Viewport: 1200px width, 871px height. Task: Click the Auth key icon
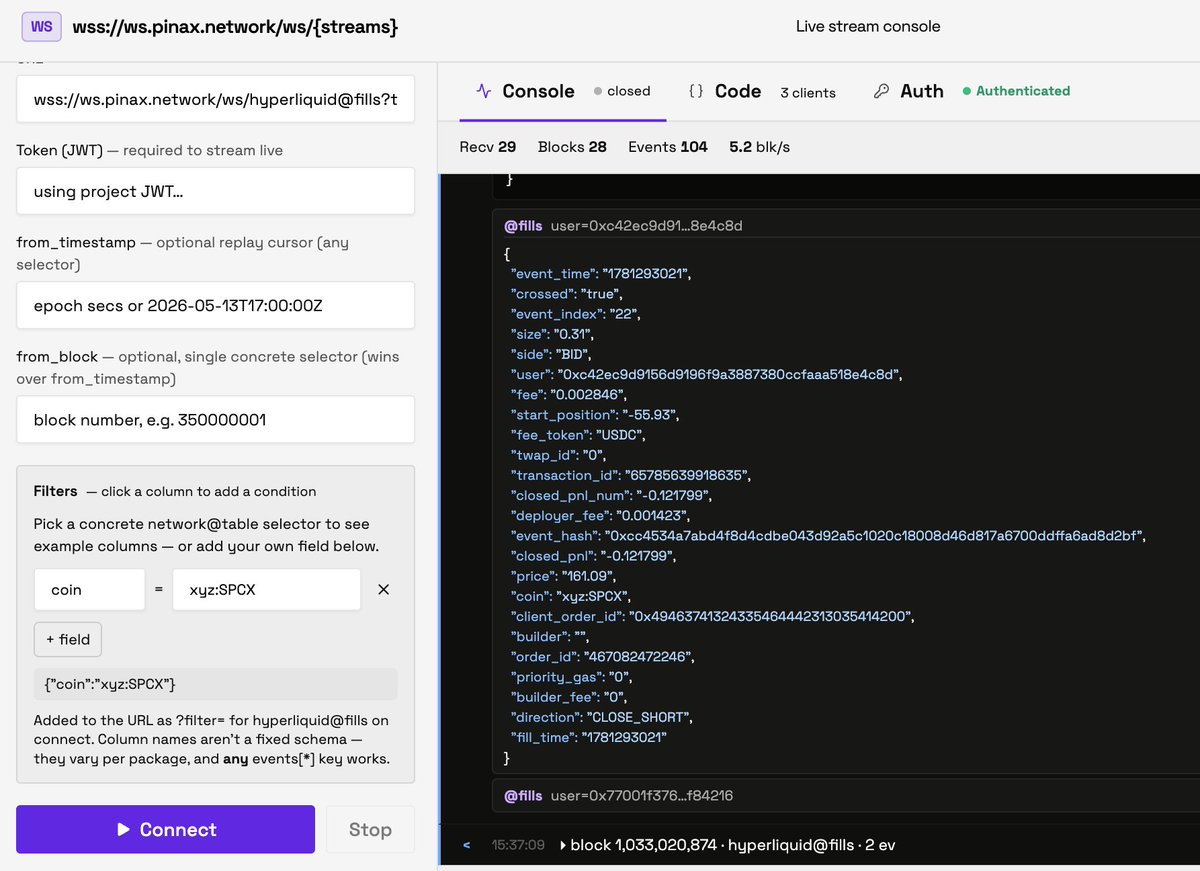pos(881,91)
